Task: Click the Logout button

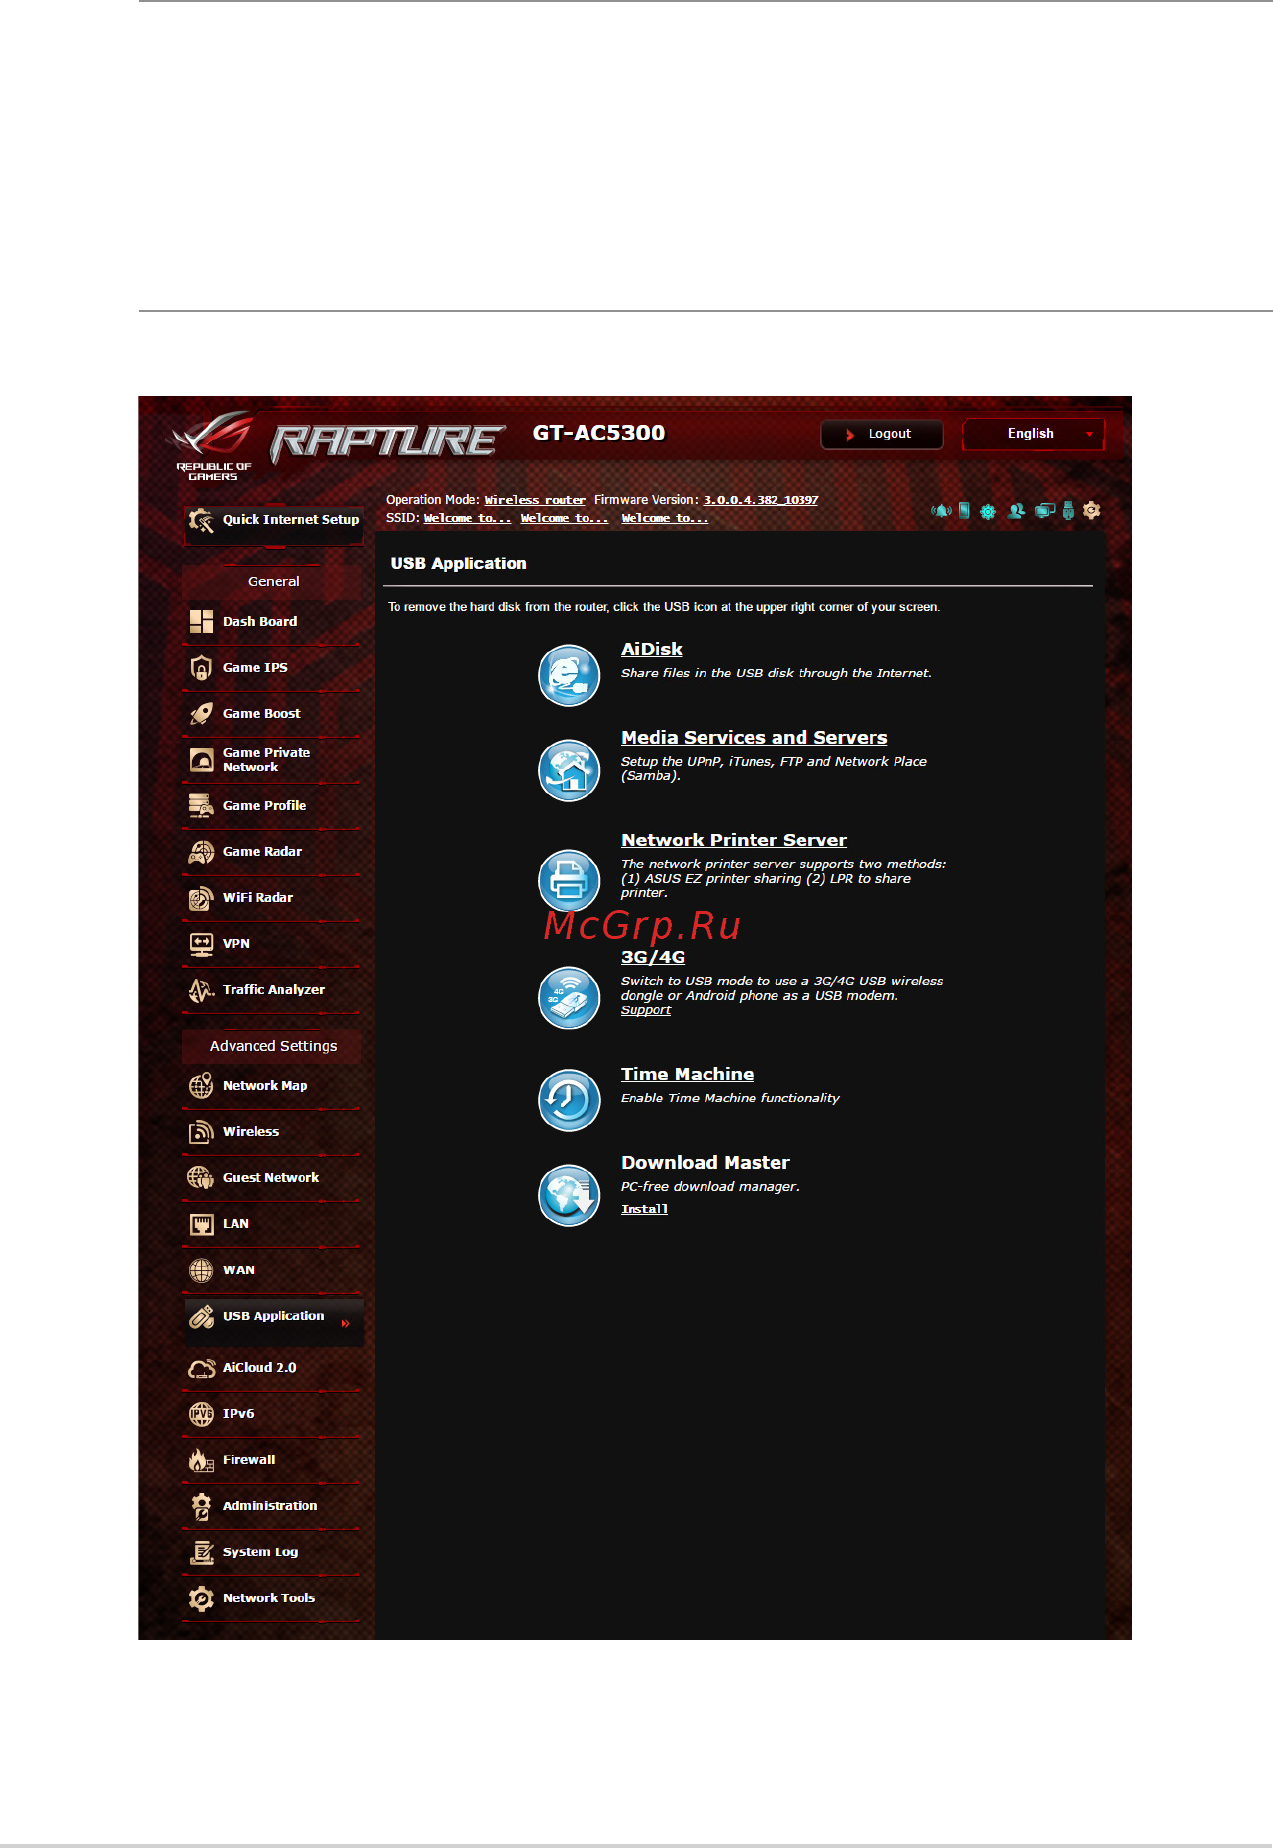Action: (881, 434)
